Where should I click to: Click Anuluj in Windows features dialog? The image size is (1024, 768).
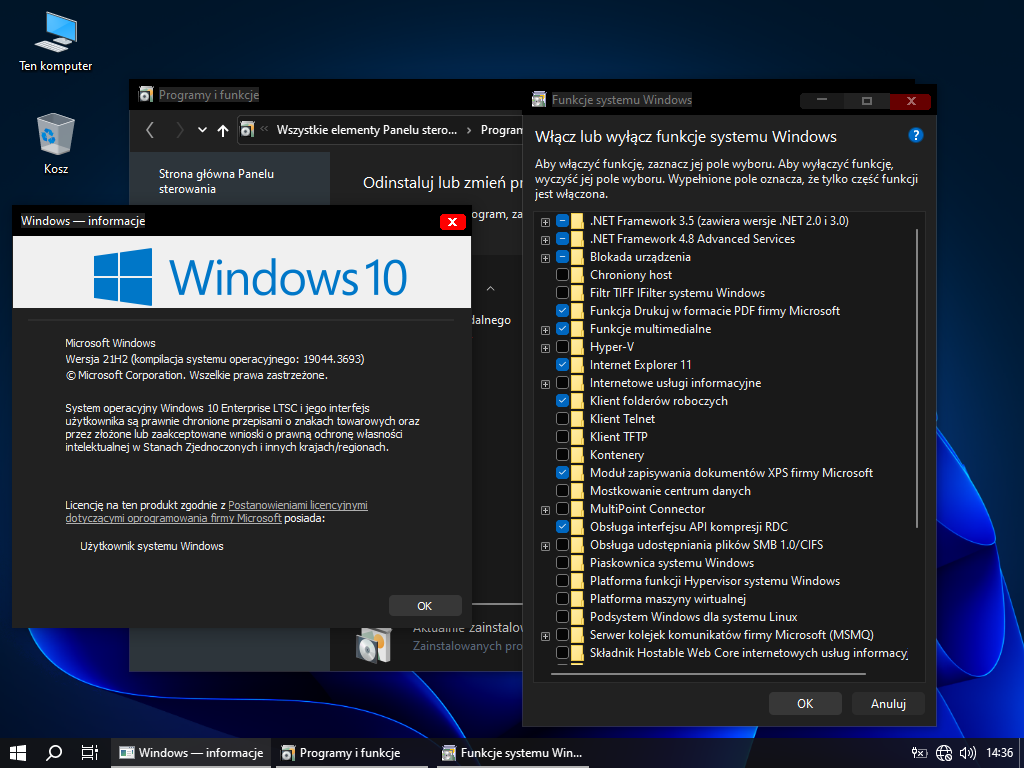[887, 703]
